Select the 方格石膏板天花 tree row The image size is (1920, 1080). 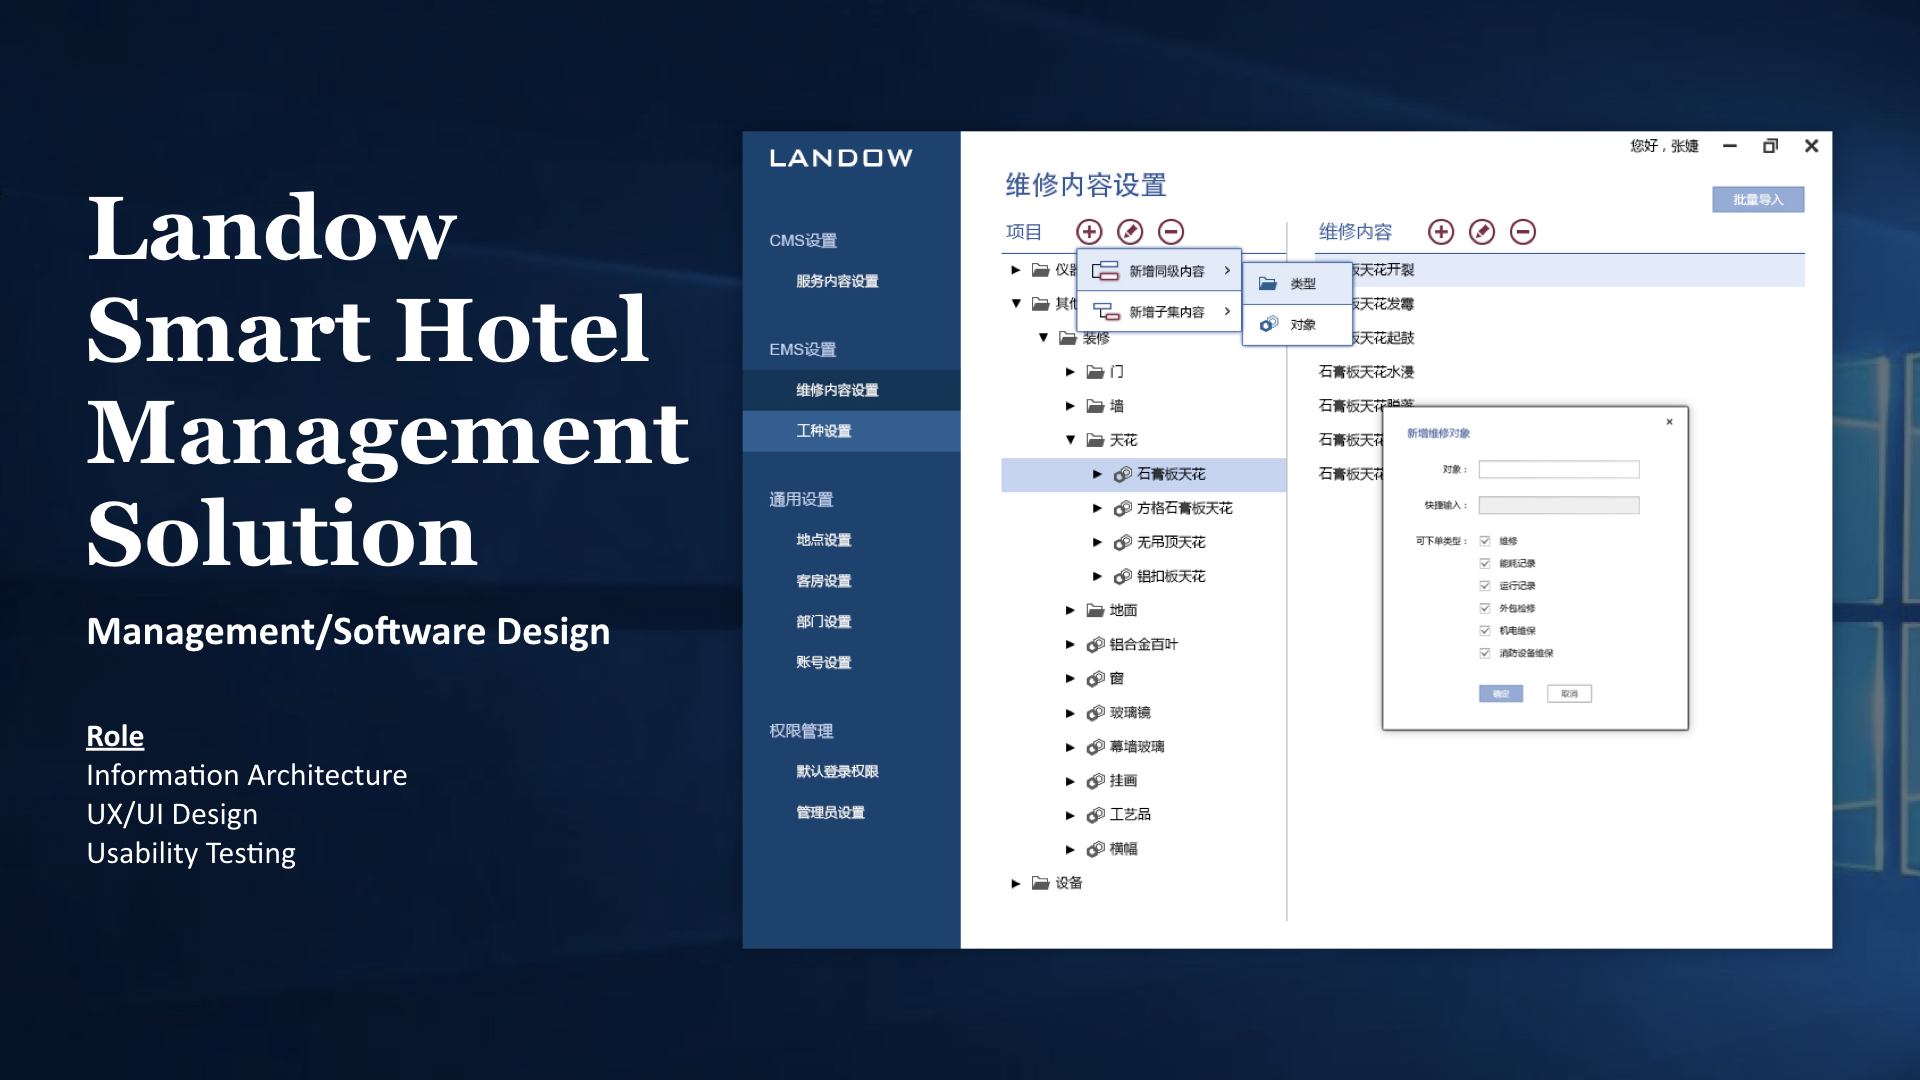(x=1143, y=508)
